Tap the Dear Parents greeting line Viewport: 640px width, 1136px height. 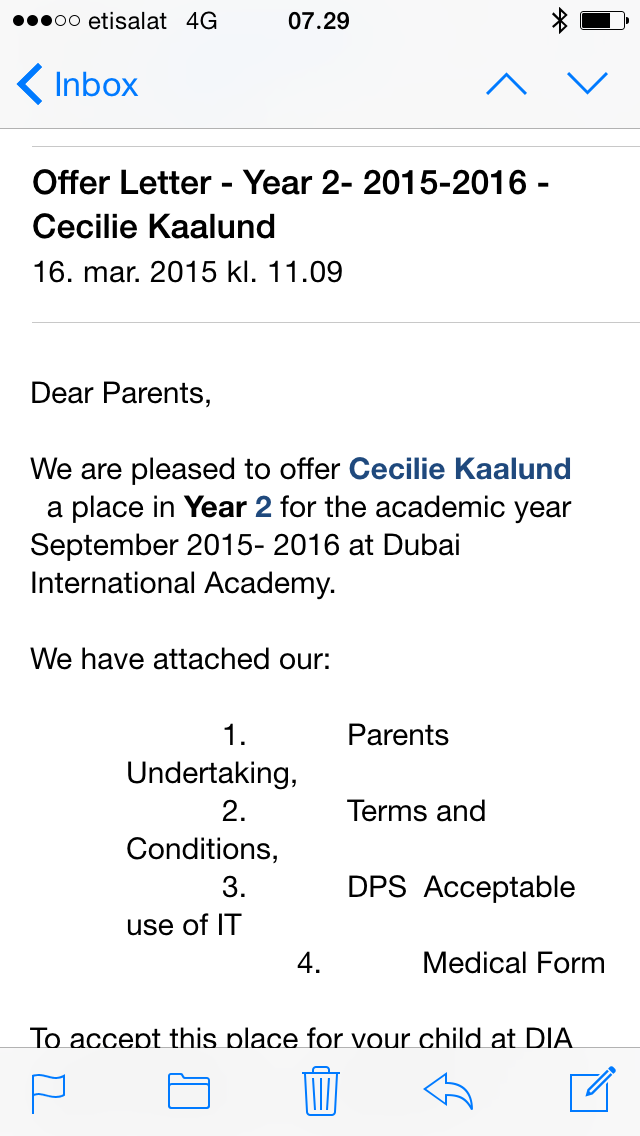[121, 393]
